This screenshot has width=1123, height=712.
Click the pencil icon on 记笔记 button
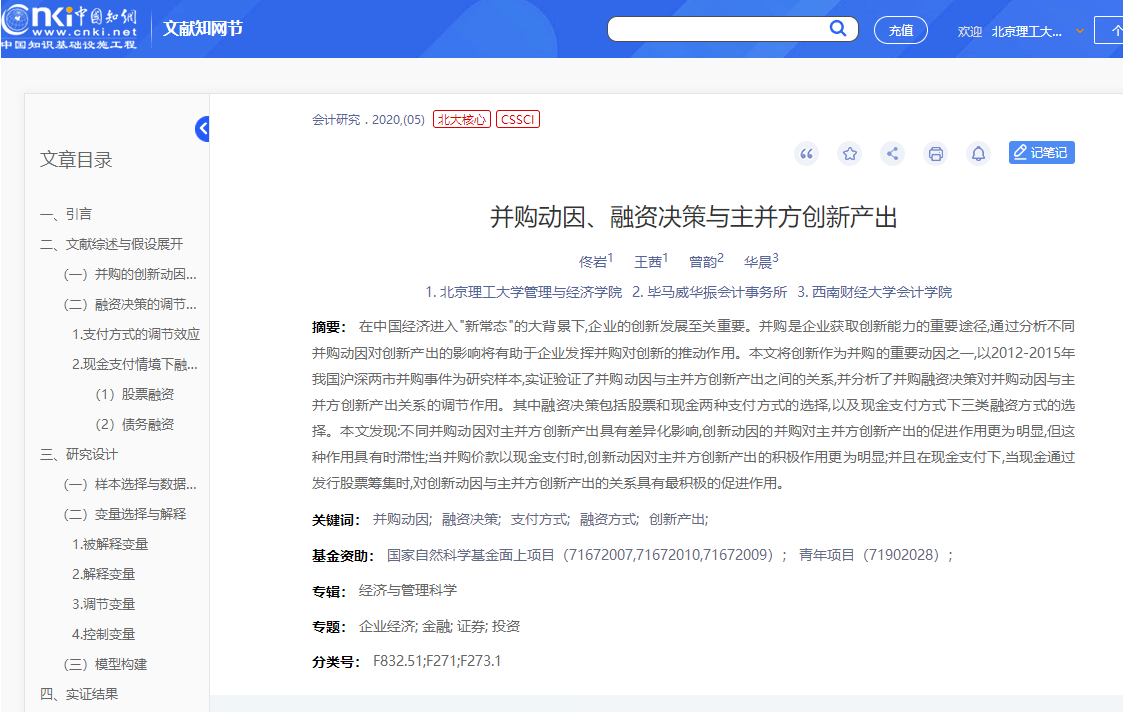pyautogui.click(x=1017, y=152)
